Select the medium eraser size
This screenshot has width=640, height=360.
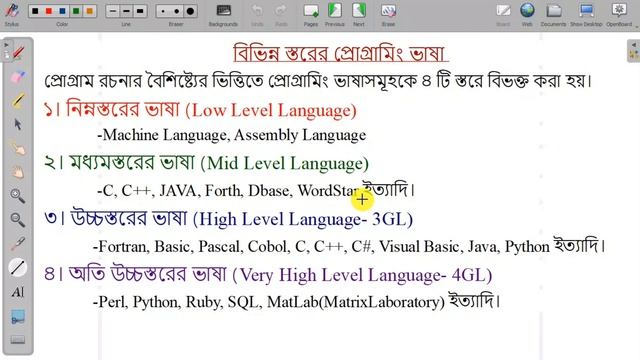[x=177, y=11]
